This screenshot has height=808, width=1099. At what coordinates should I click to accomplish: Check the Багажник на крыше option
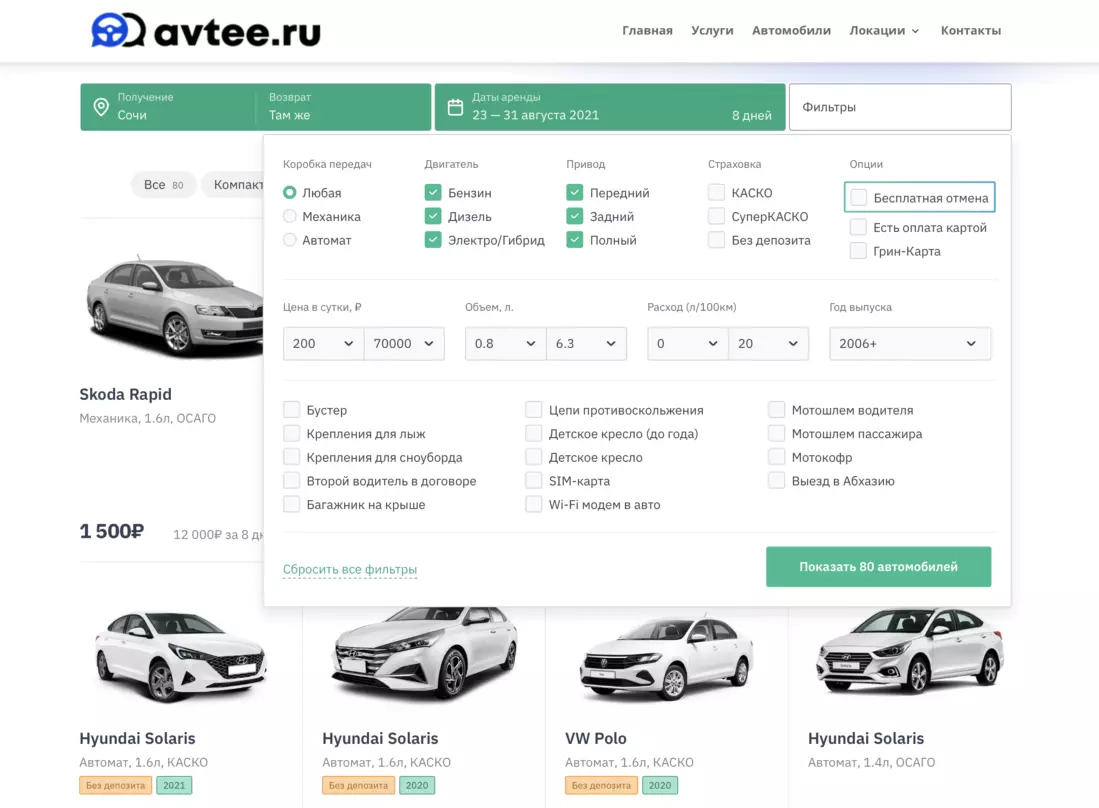(292, 505)
